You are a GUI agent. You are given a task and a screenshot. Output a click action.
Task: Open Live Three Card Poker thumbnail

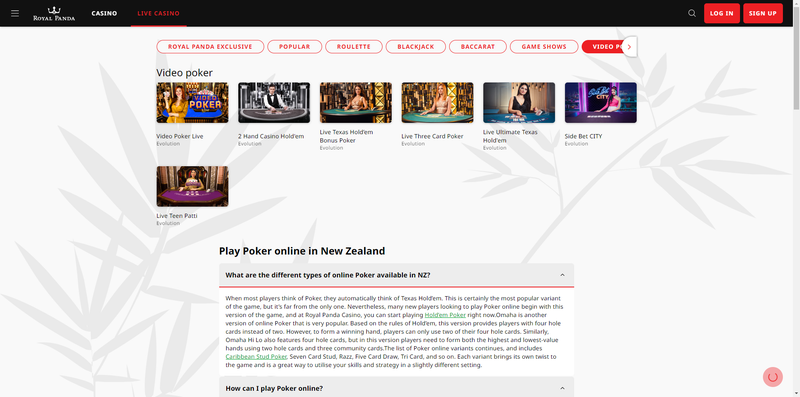click(437, 103)
